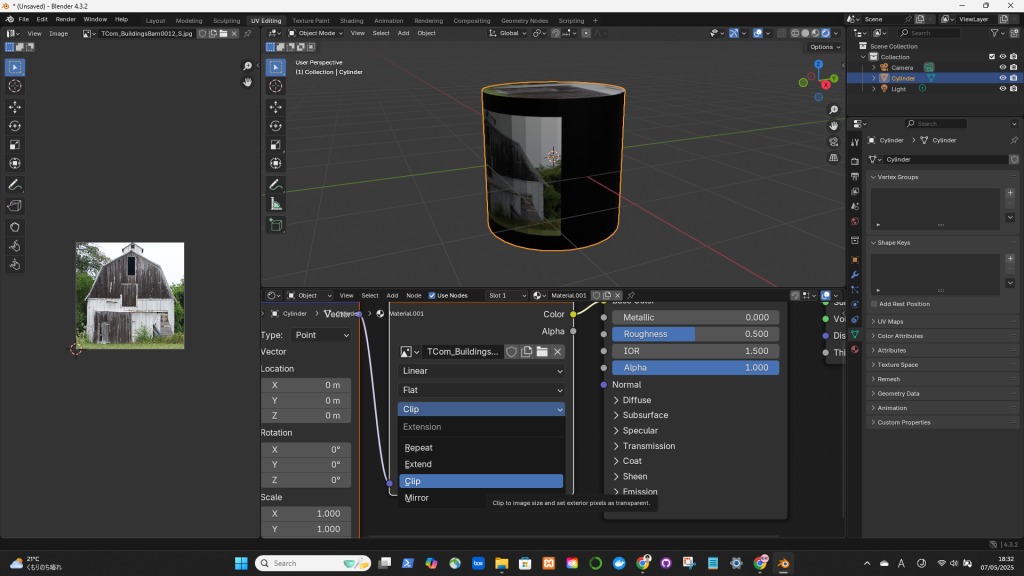
Task: Choose the Scale tool in the UV editor
Action: pyautogui.click(x=15, y=145)
